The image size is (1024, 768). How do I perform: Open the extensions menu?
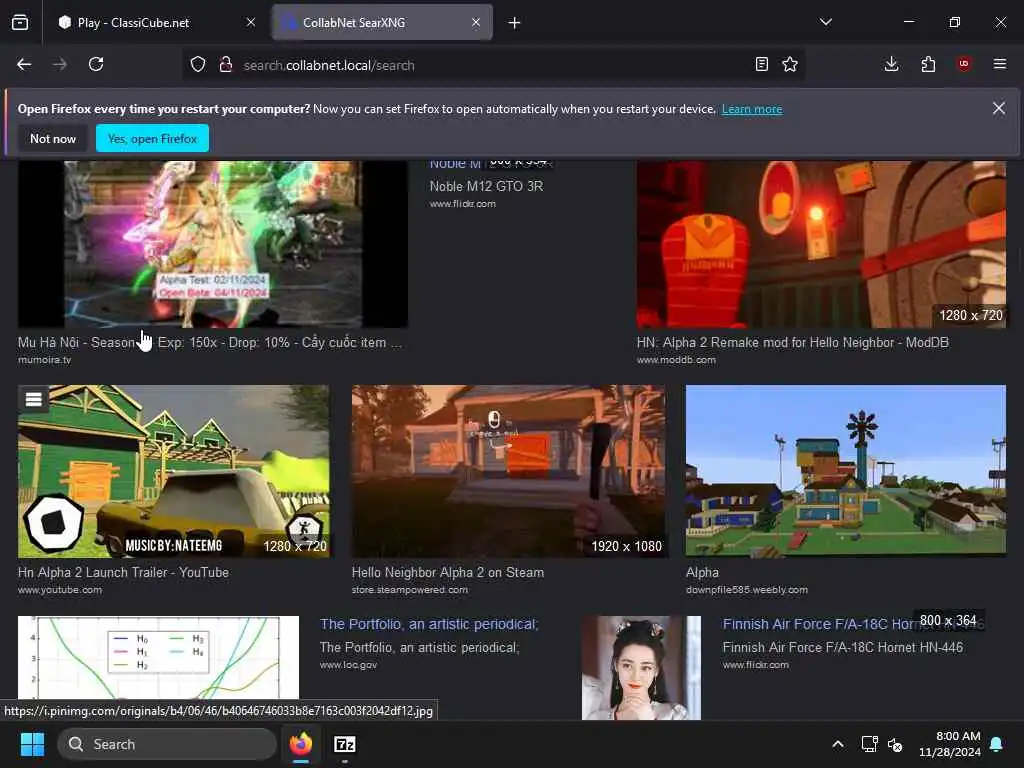click(928, 64)
